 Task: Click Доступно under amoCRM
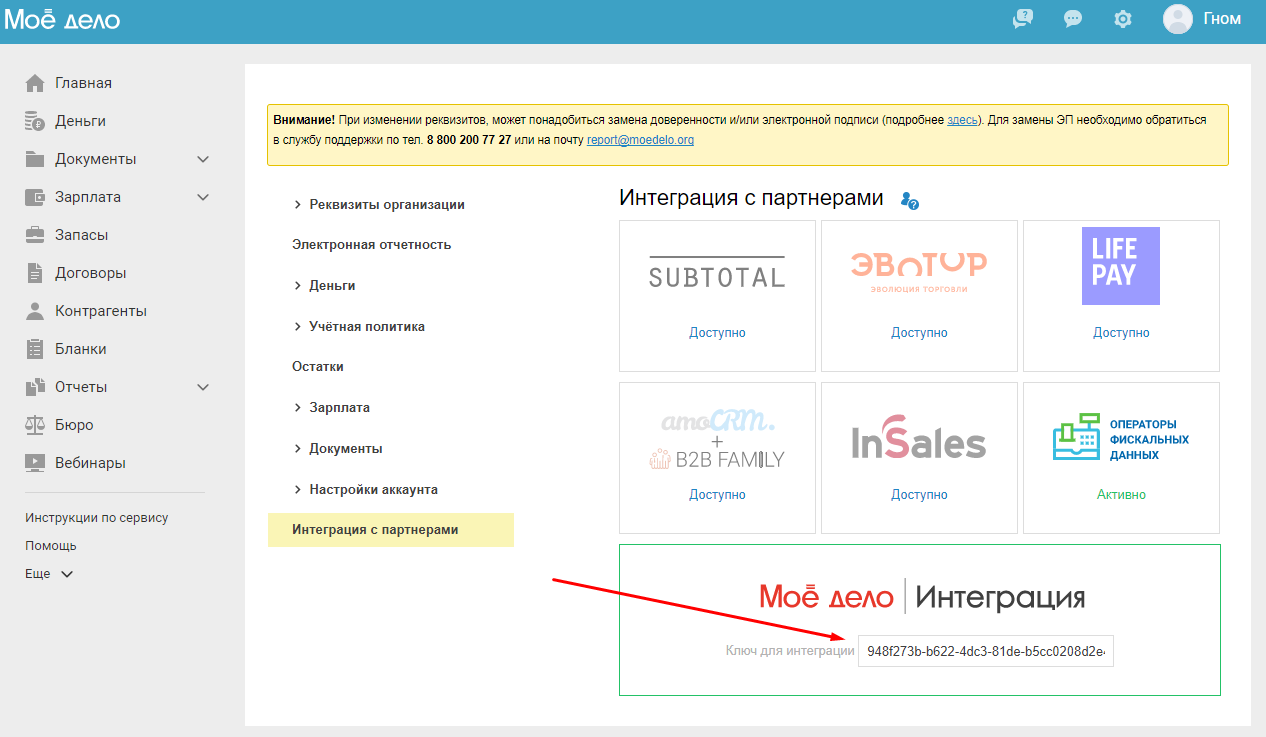tap(717, 494)
